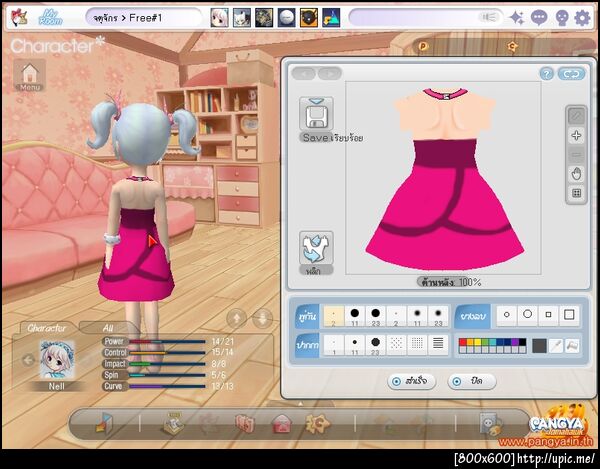Image resolution: width=600 pixels, height=469 pixels.
Task: Click the colorful cube icon in bottom bar
Action: coord(104,423)
